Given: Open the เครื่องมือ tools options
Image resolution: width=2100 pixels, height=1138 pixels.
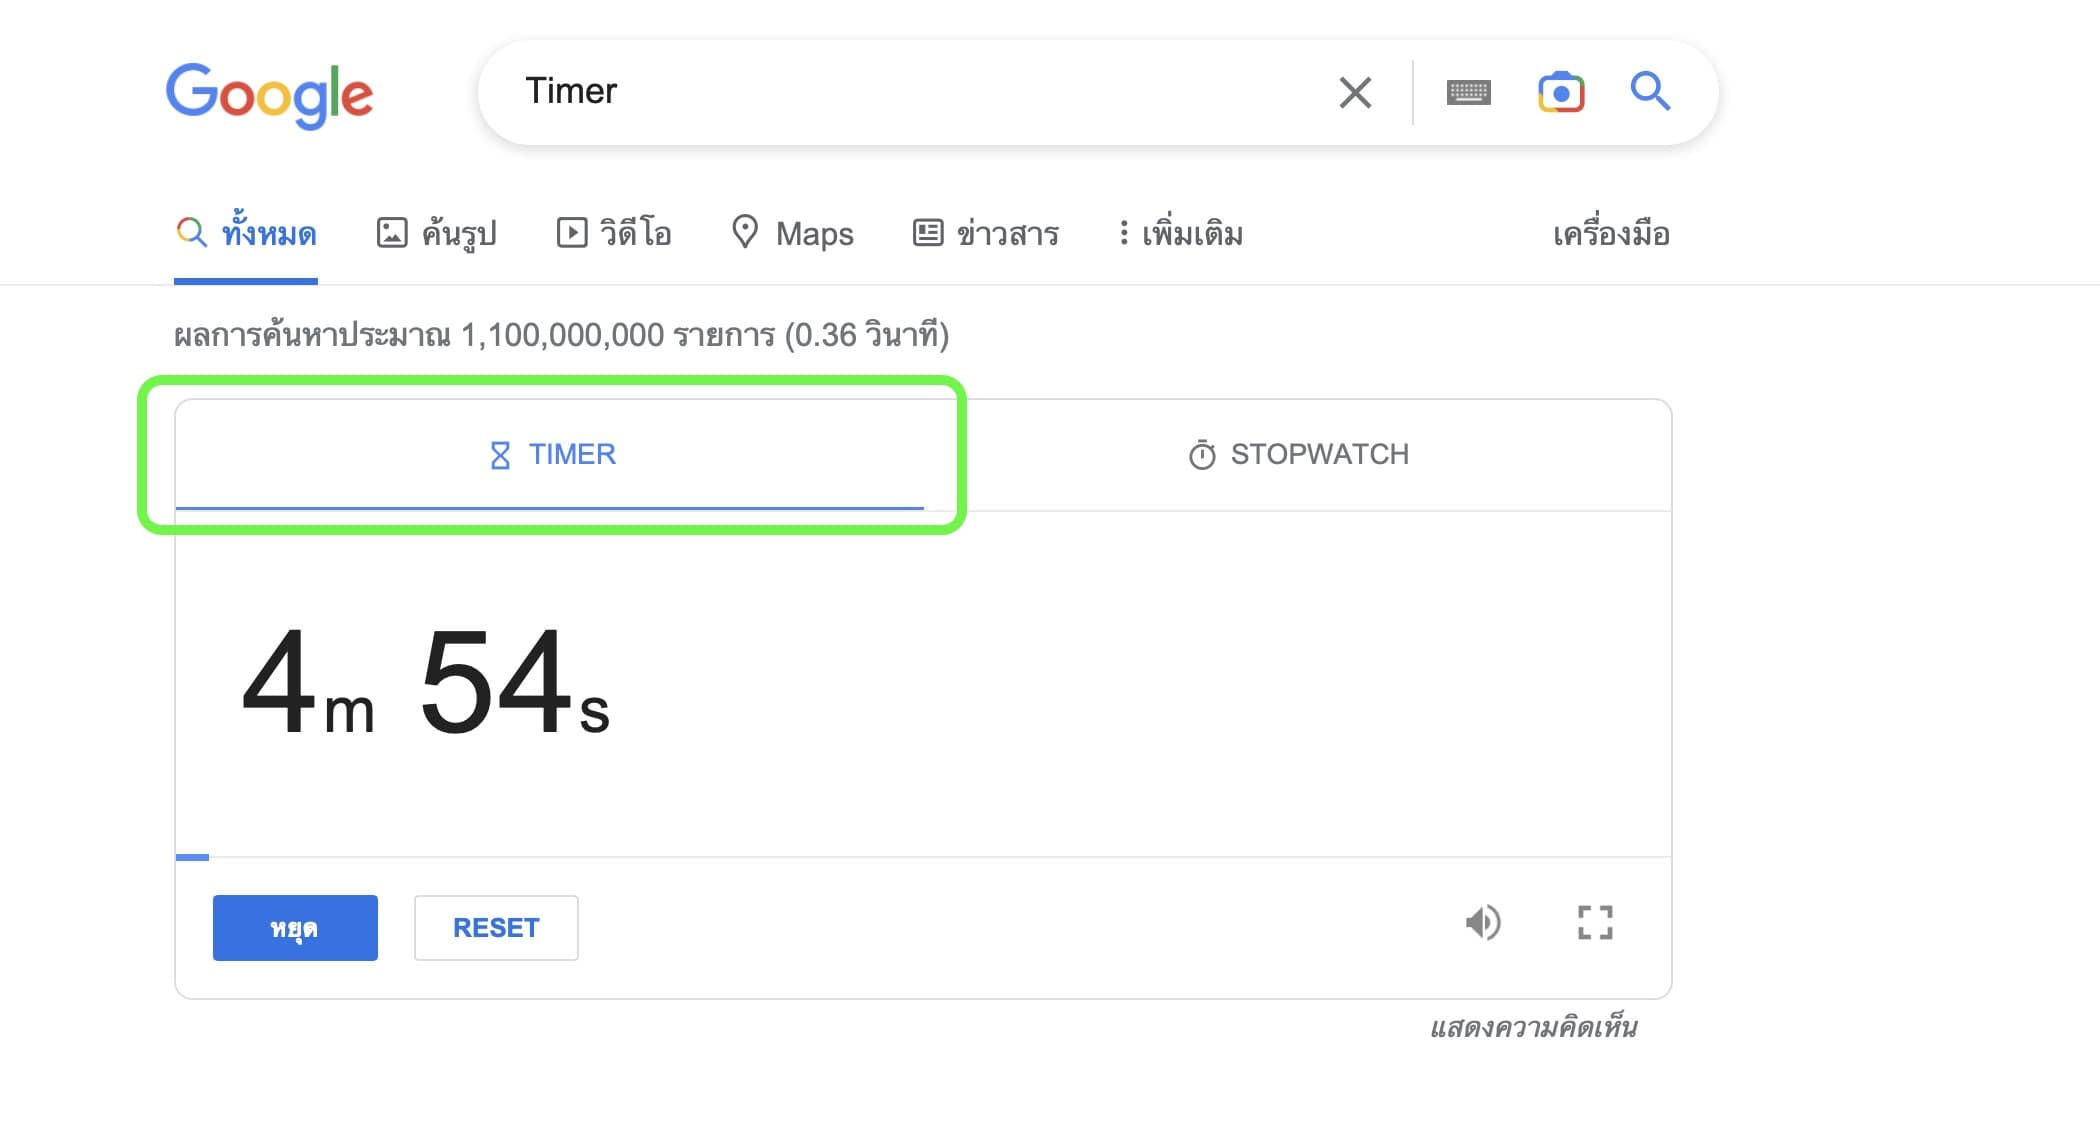Looking at the screenshot, I should click(1611, 234).
